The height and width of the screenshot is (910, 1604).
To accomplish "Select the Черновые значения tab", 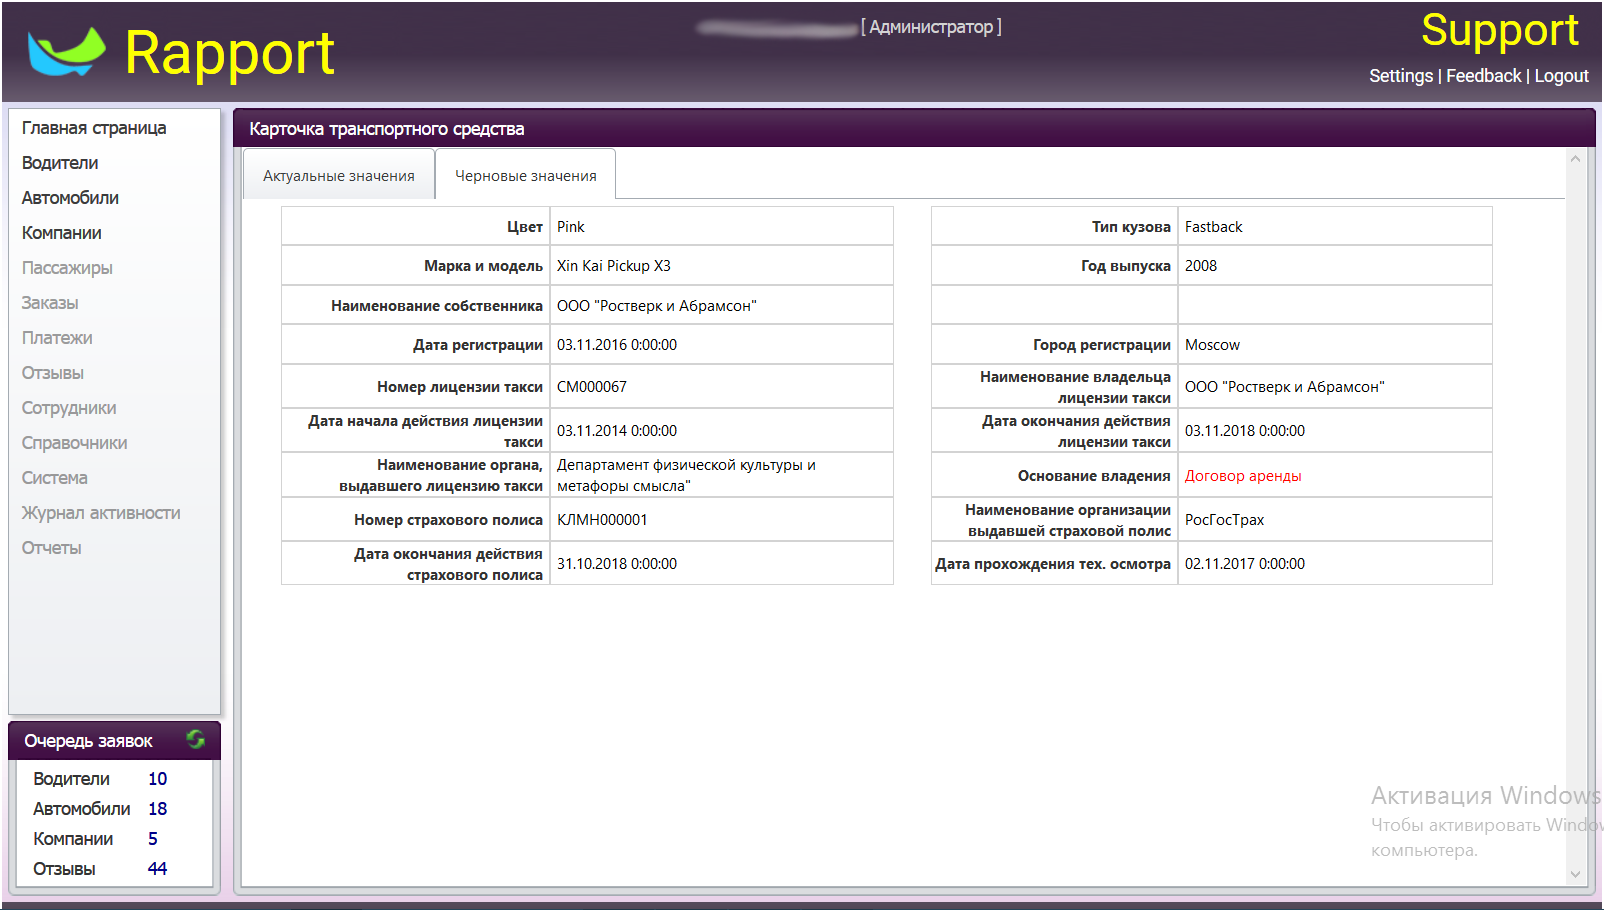I will pos(526,175).
